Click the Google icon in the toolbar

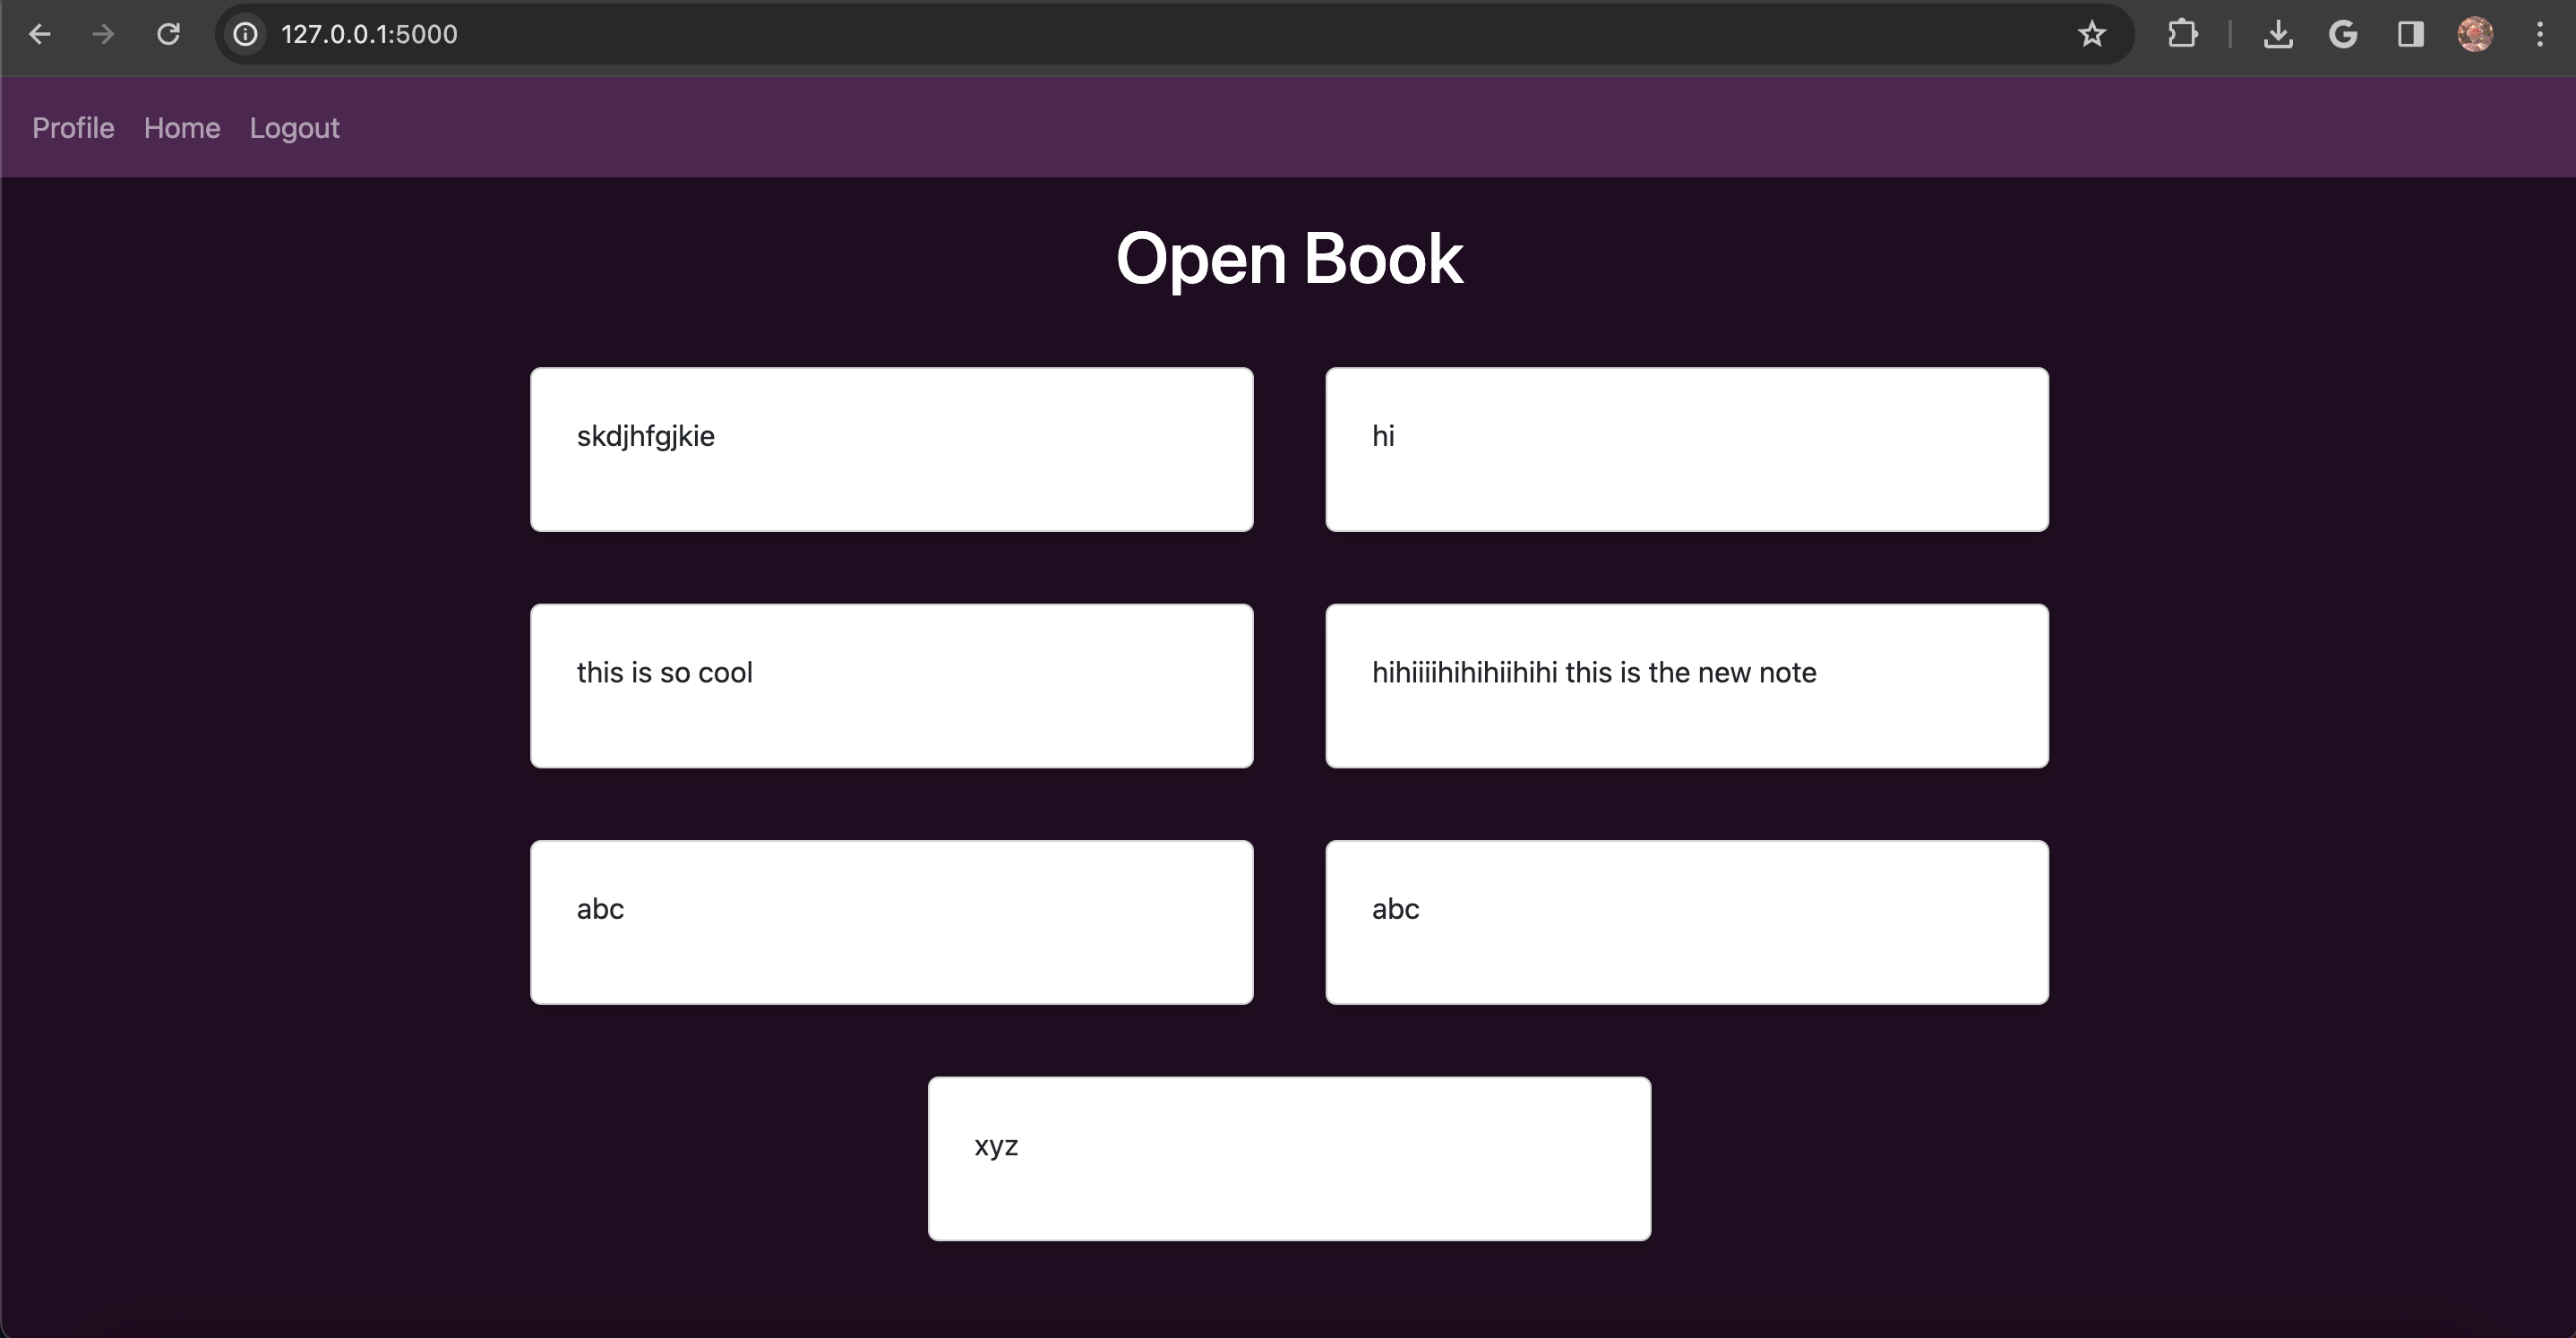2344,34
